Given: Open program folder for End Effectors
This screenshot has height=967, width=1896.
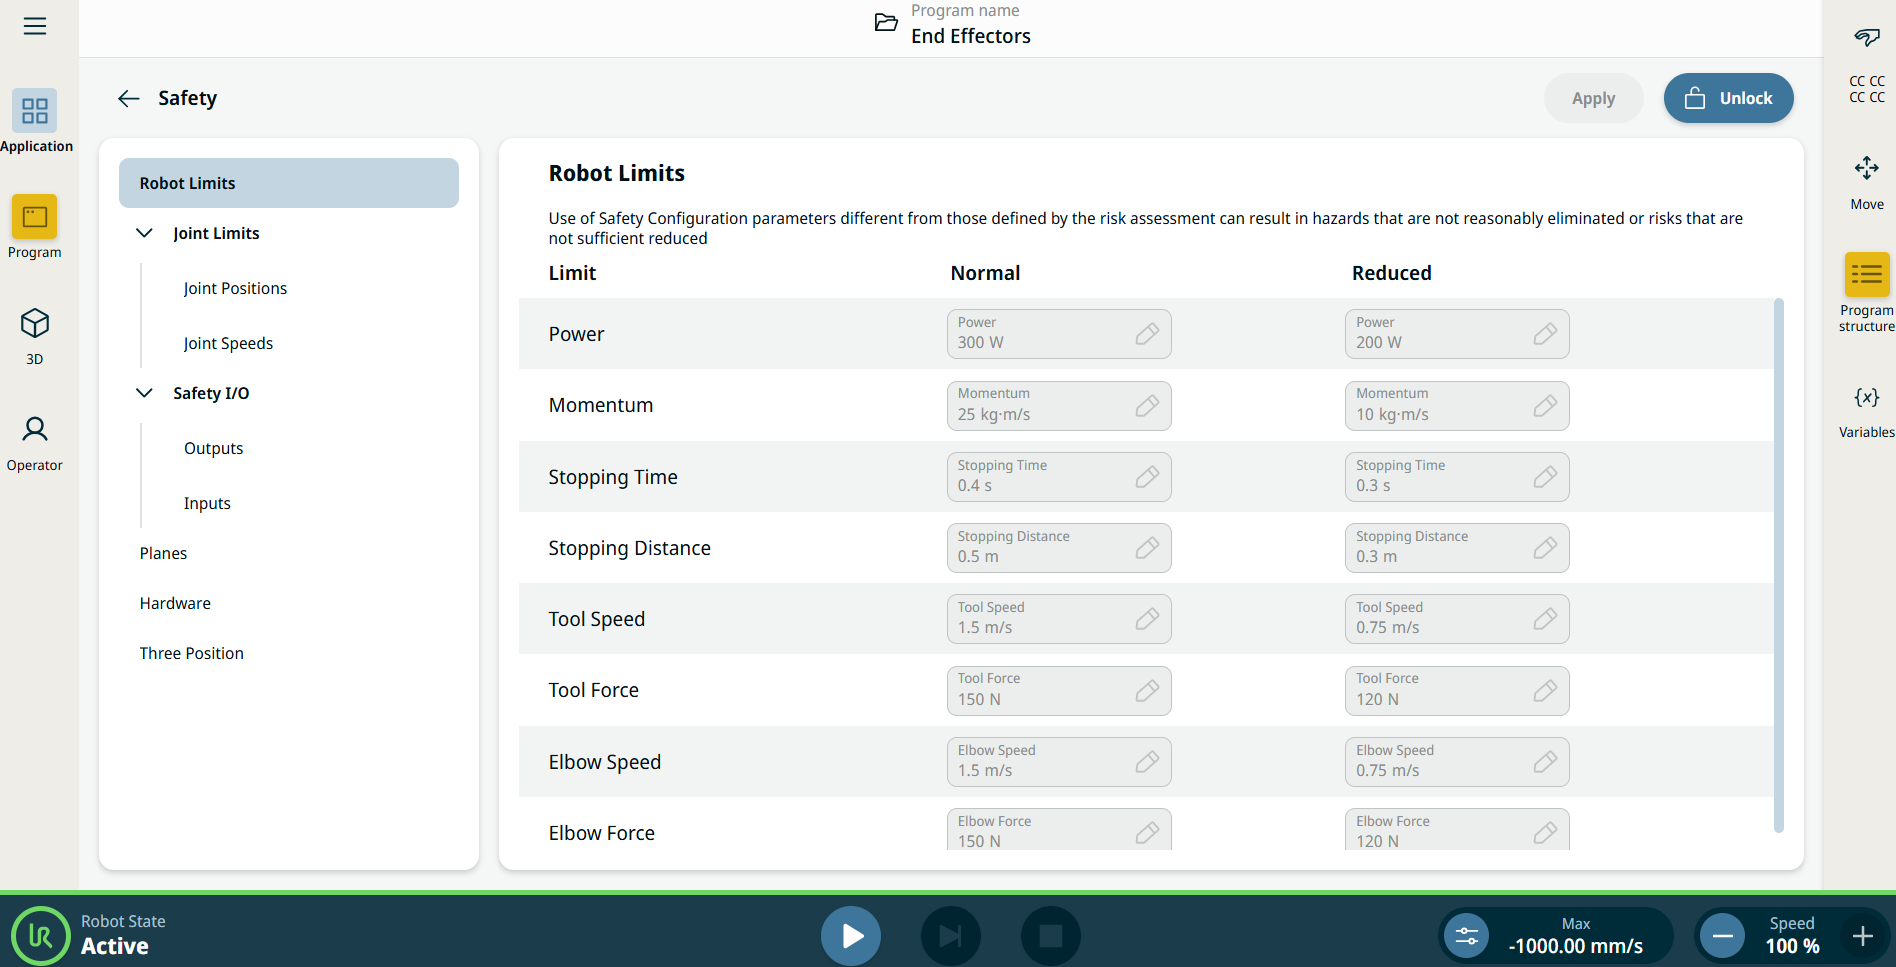Looking at the screenshot, I should [x=886, y=23].
